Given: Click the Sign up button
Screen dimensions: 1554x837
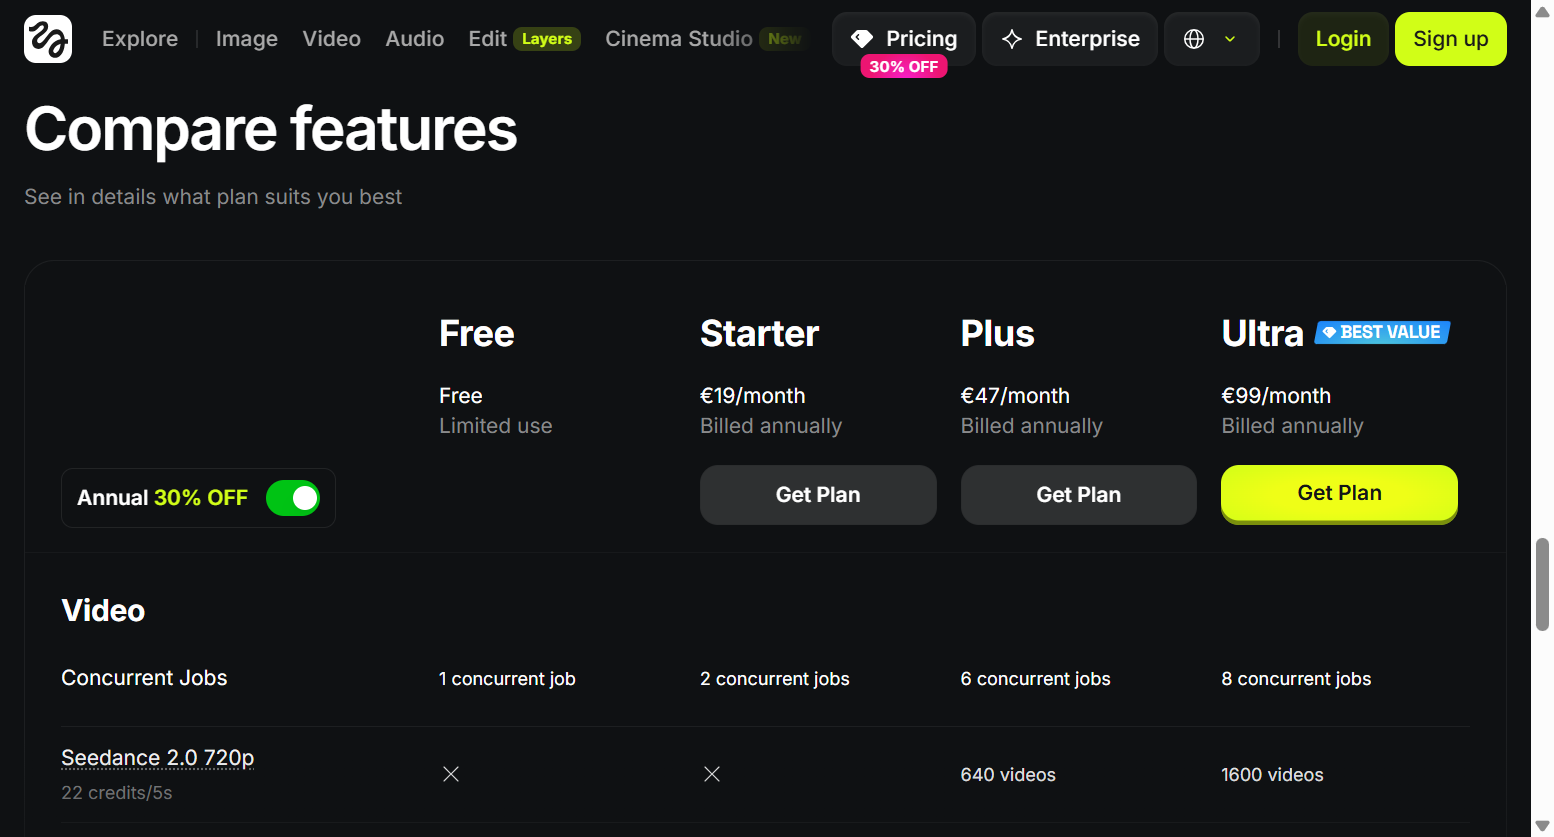Looking at the screenshot, I should 1451,39.
